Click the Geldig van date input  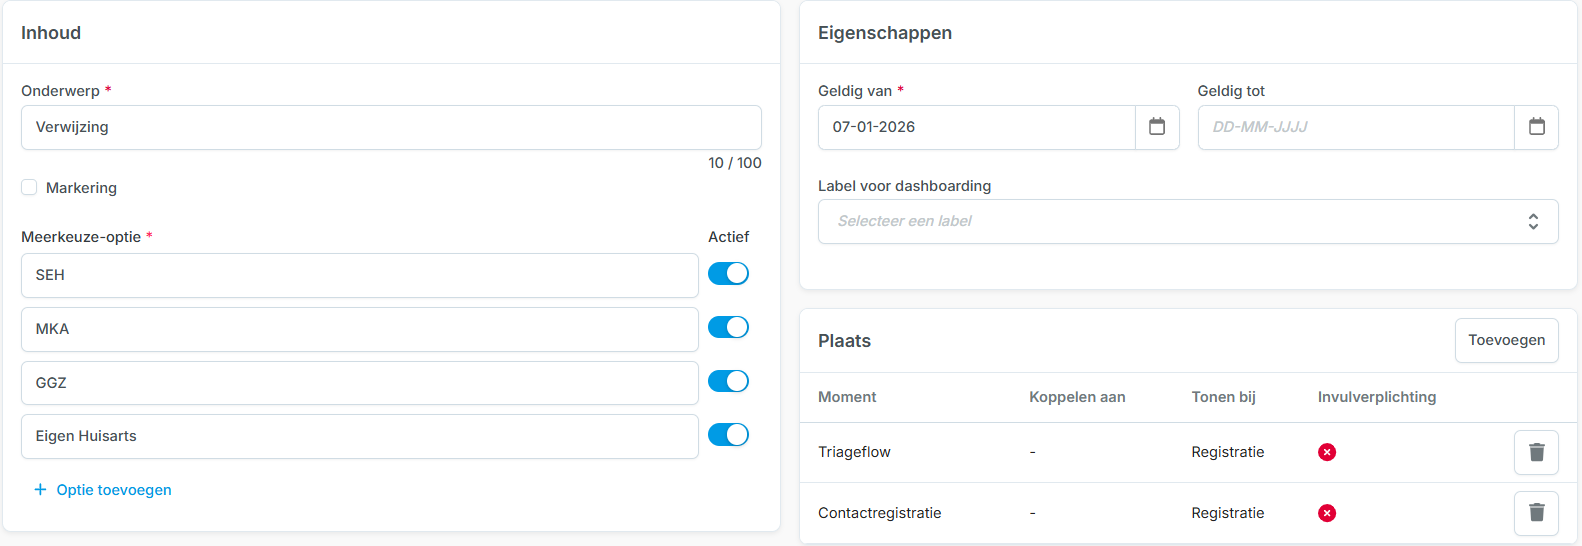(x=976, y=127)
